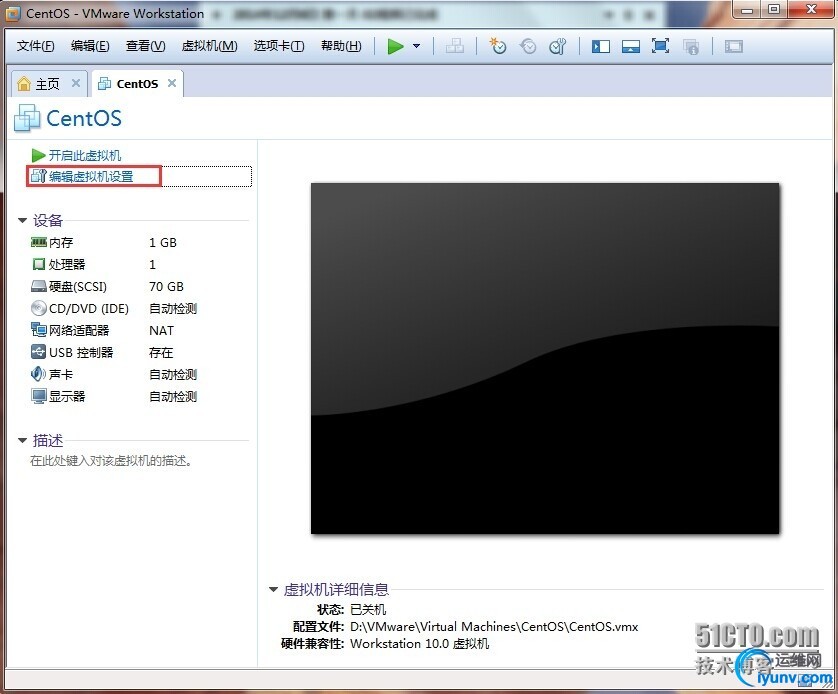The height and width of the screenshot is (694, 838).
Task: Open the 选项卡(T) menu
Action: point(279,46)
